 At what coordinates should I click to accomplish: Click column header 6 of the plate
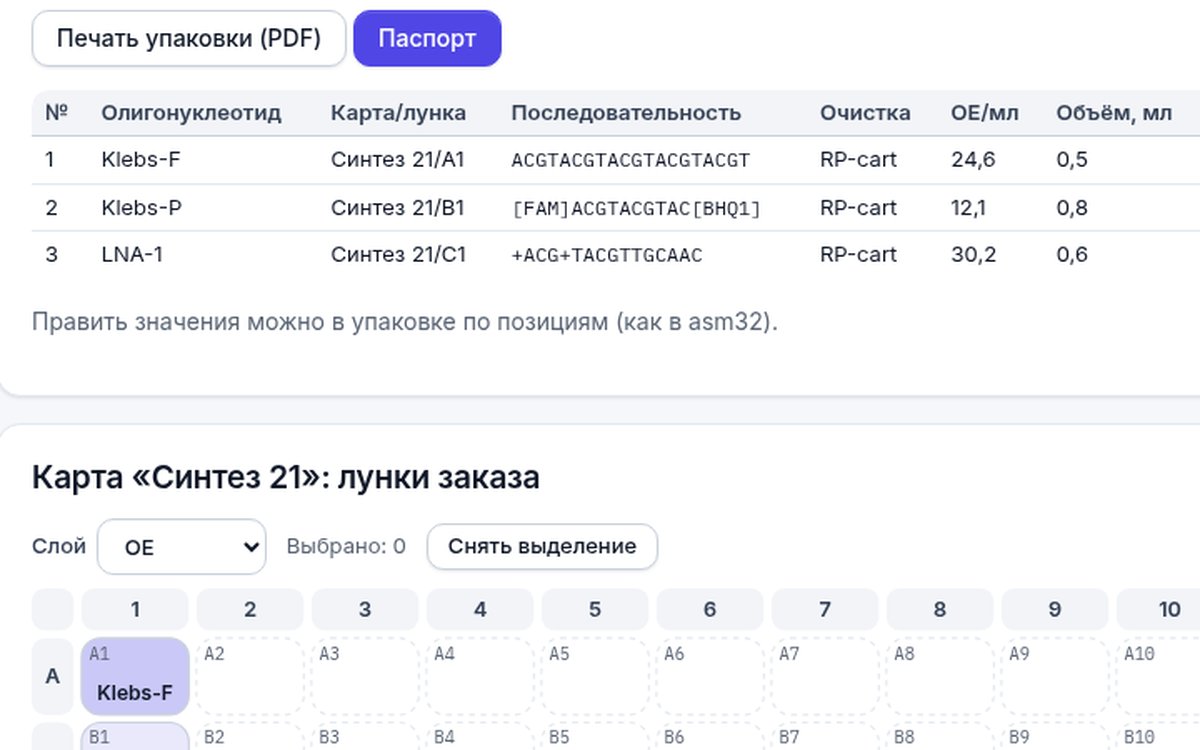point(710,609)
